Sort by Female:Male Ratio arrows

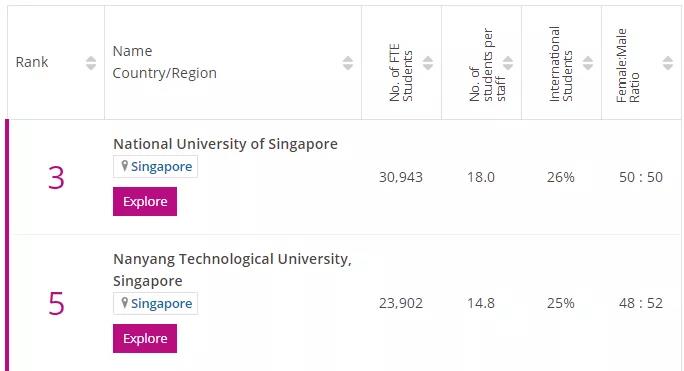pyautogui.click(x=668, y=63)
